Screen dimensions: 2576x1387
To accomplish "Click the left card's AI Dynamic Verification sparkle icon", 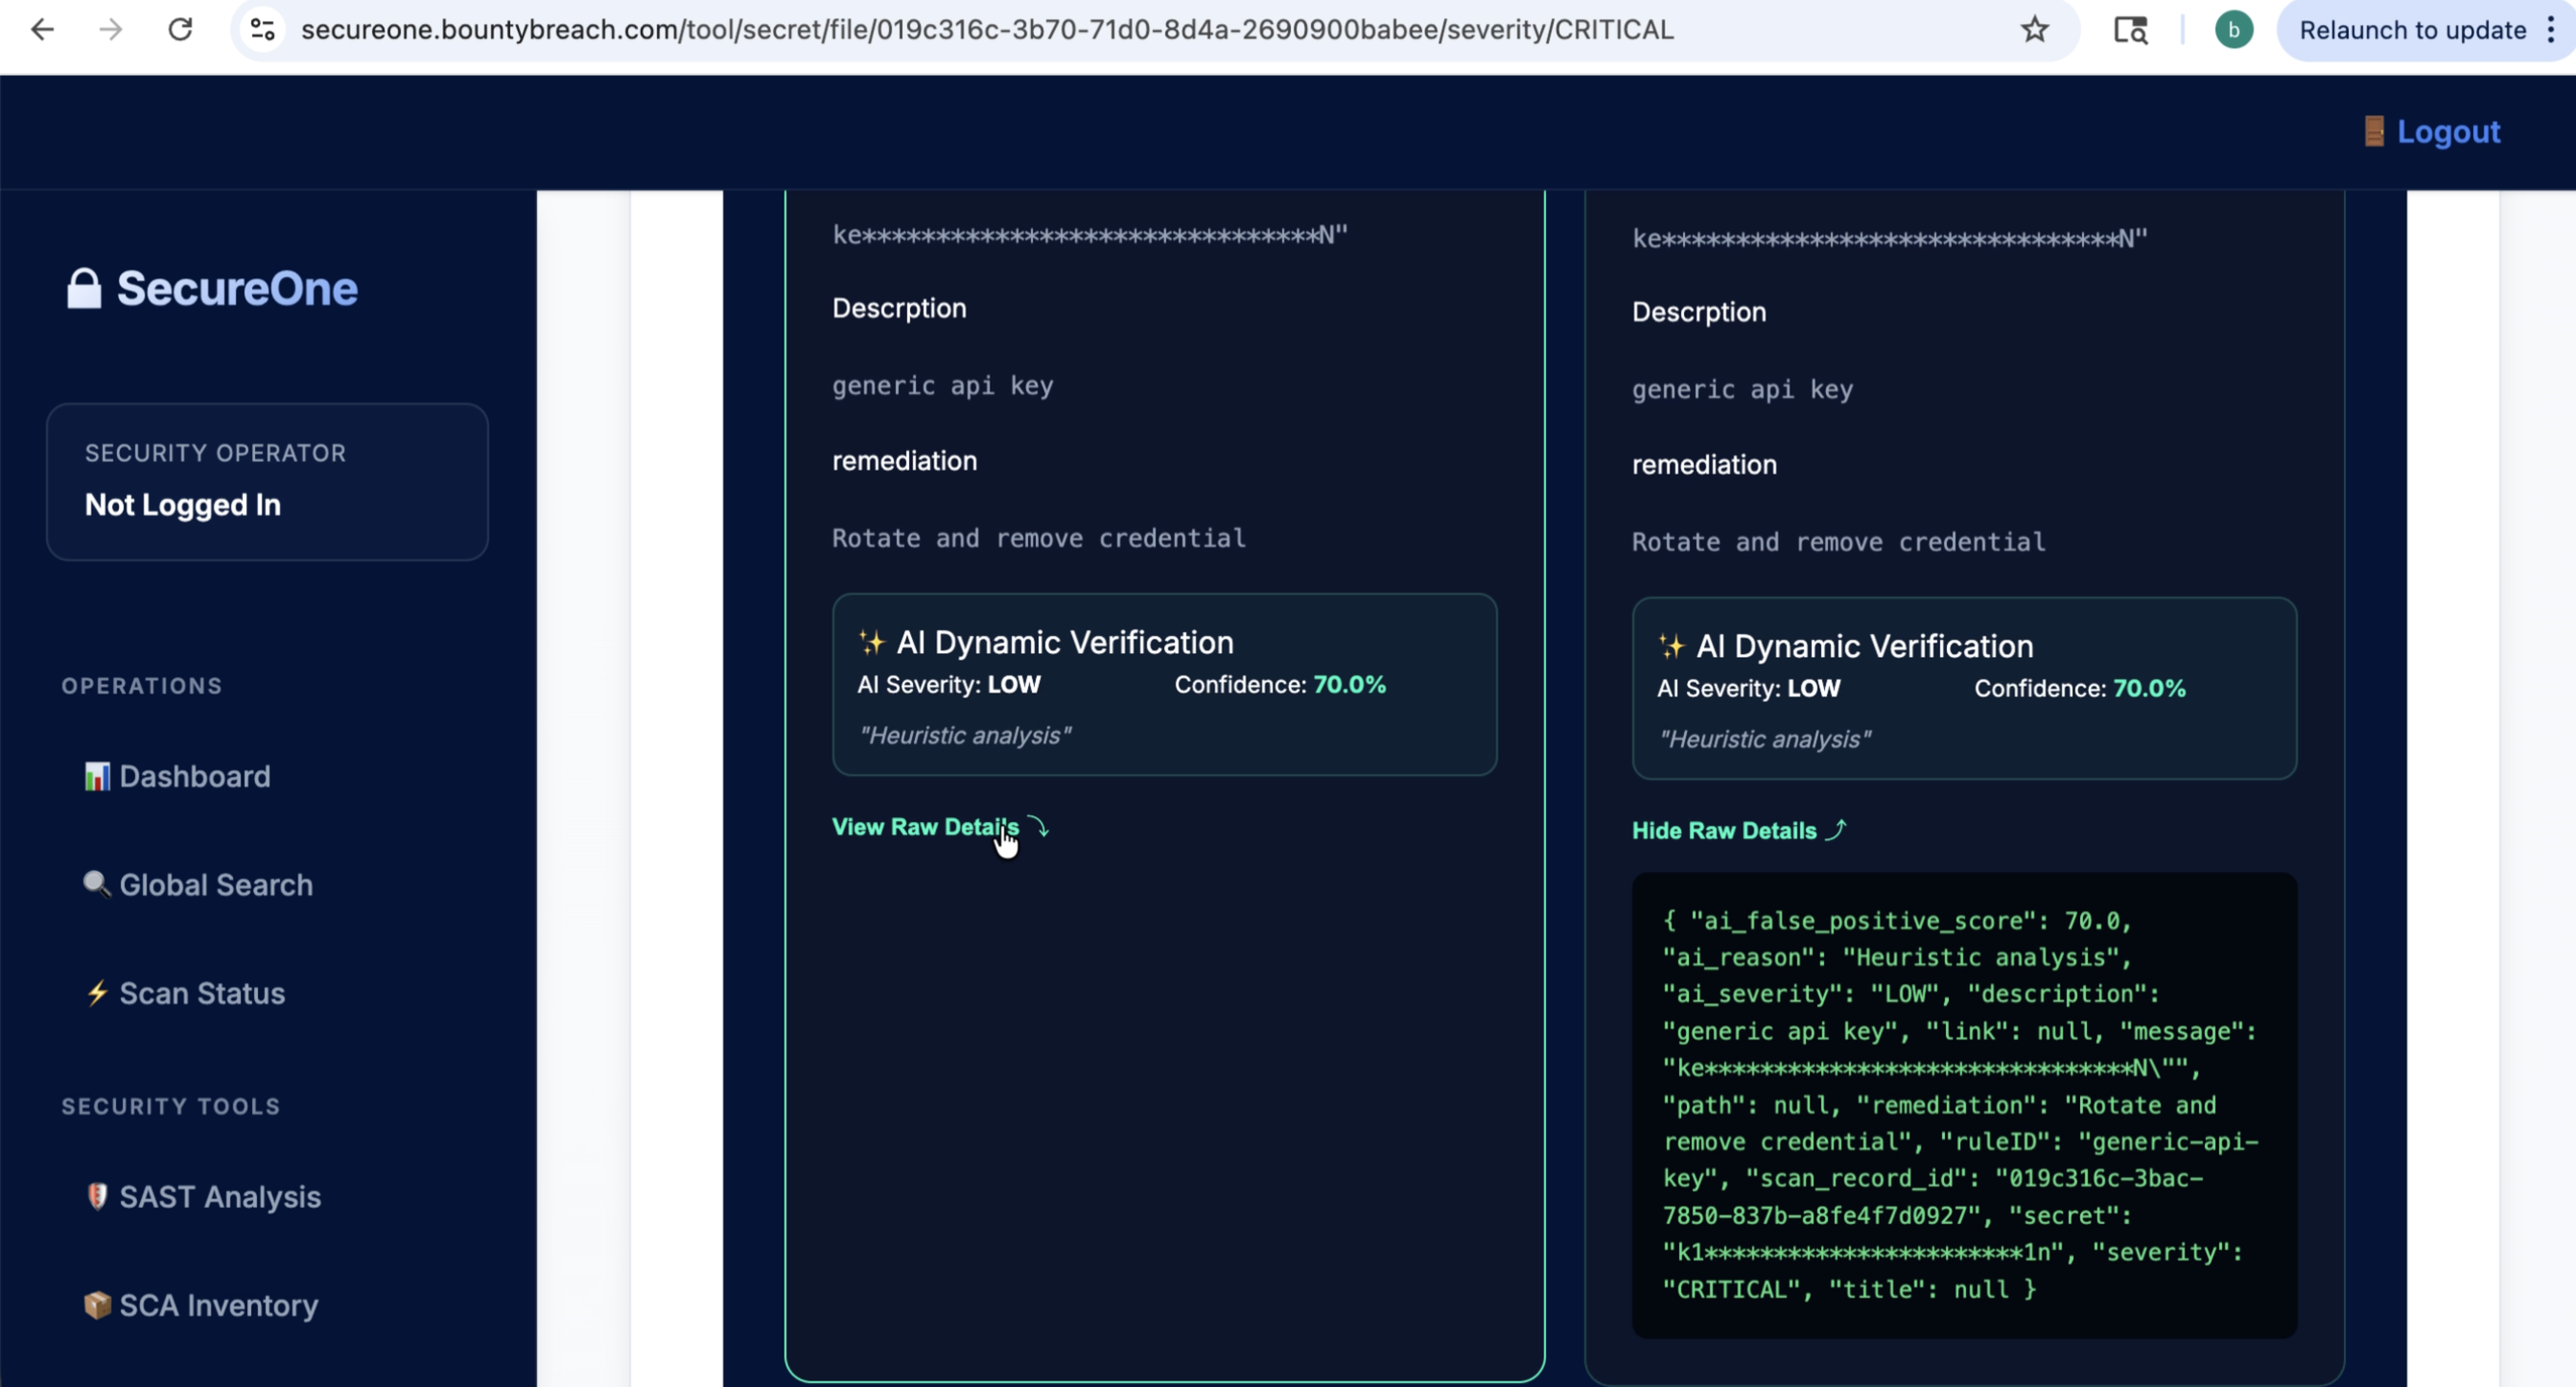I will [872, 642].
